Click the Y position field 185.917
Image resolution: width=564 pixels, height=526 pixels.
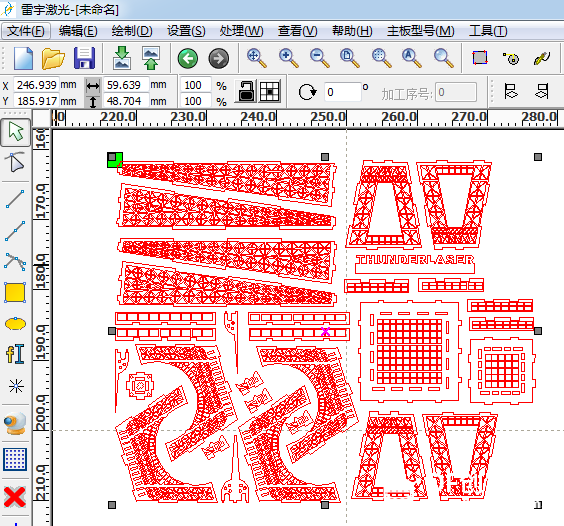[x=36, y=101]
